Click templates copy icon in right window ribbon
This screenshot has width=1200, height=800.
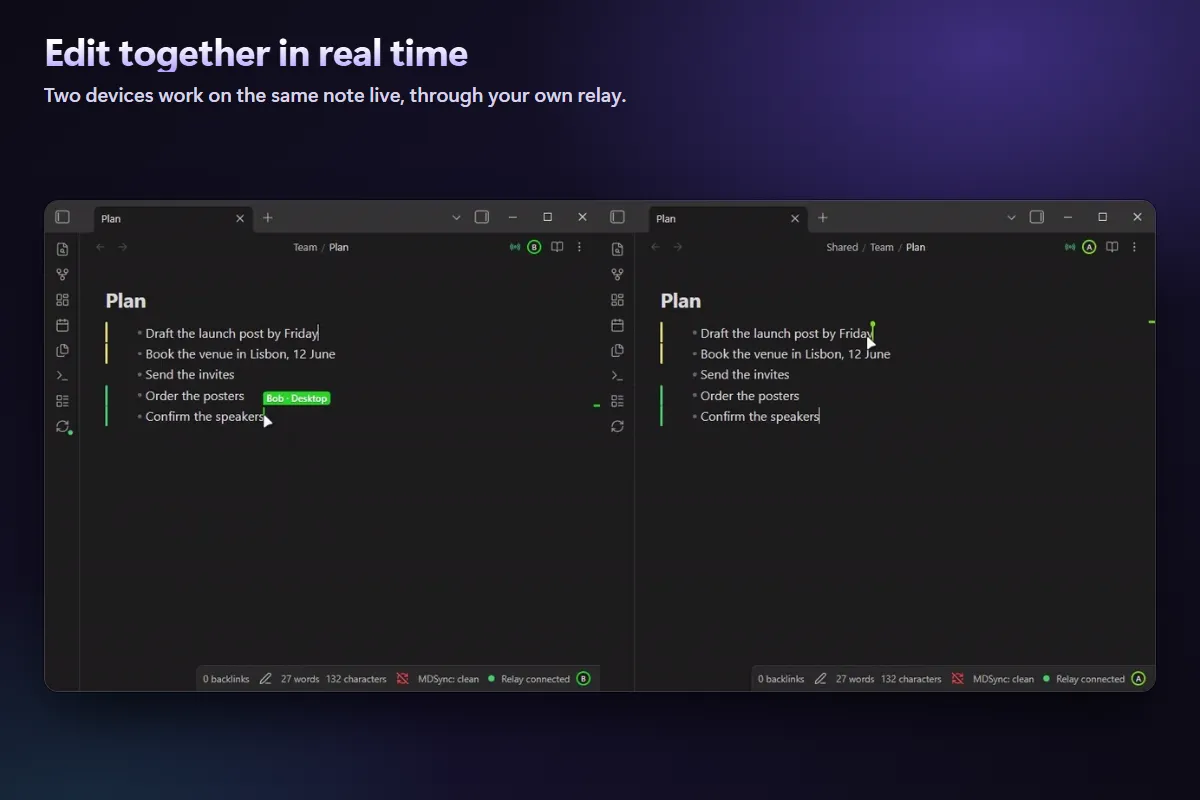pos(617,350)
